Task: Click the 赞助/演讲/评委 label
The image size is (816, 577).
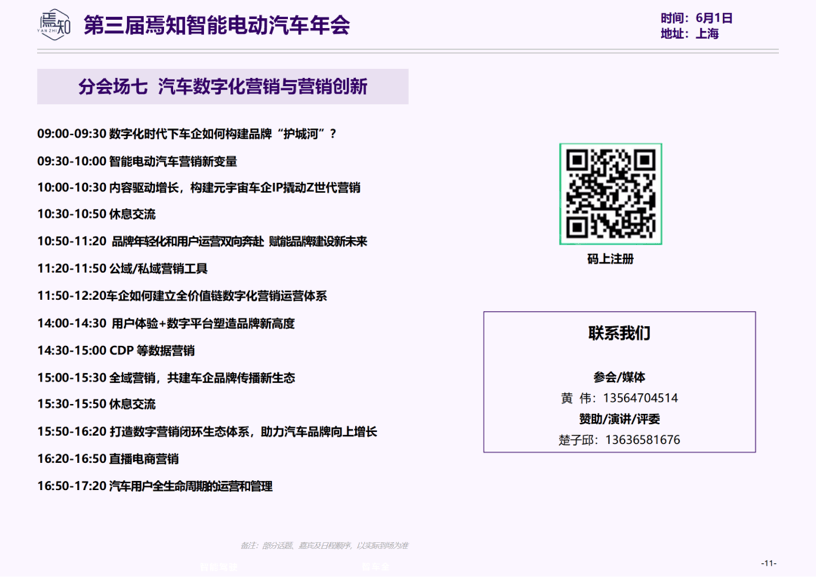Action: [x=619, y=419]
